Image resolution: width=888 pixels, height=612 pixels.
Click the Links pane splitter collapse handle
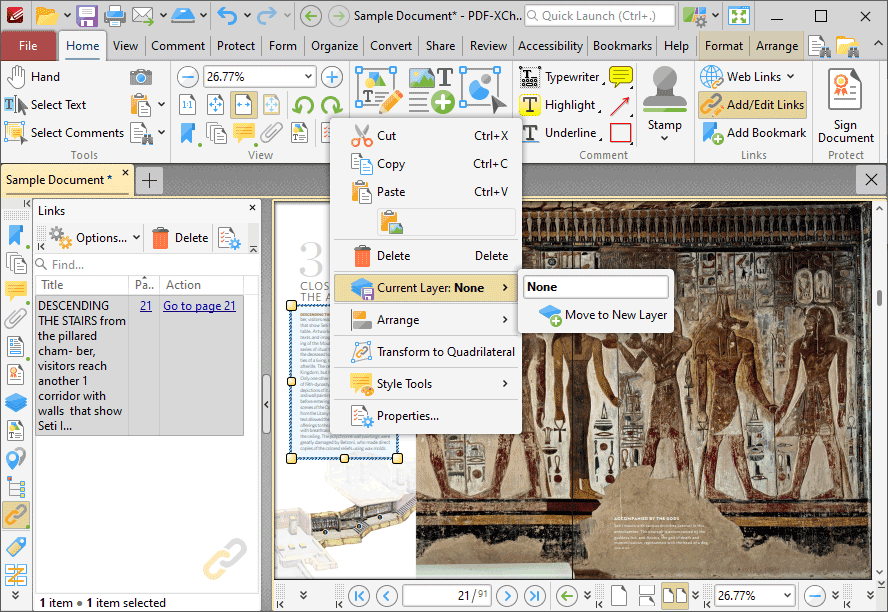266,405
